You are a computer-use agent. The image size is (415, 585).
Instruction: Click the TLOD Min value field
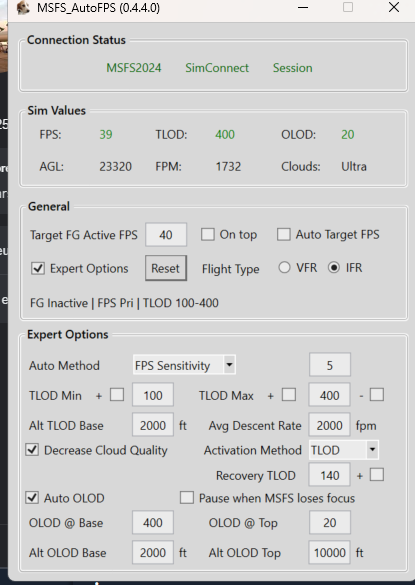coord(153,395)
